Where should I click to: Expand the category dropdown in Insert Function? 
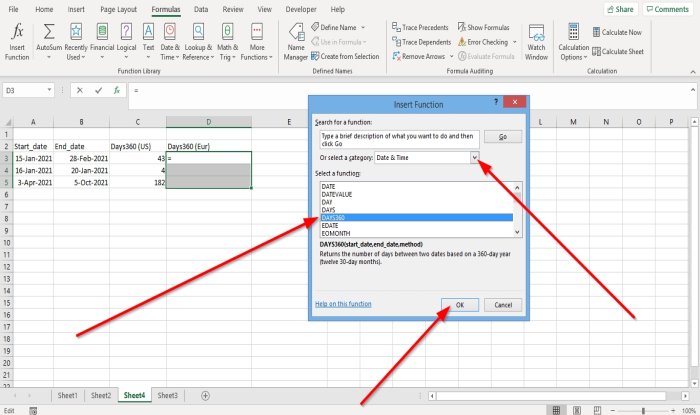(x=475, y=158)
